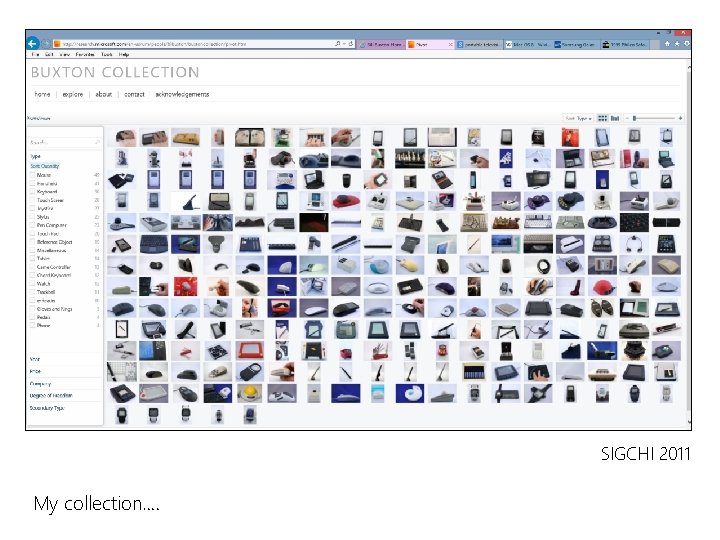The width and height of the screenshot is (720, 540).
Task: Switch to the Samsung browser tab
Action: (575, 45)
